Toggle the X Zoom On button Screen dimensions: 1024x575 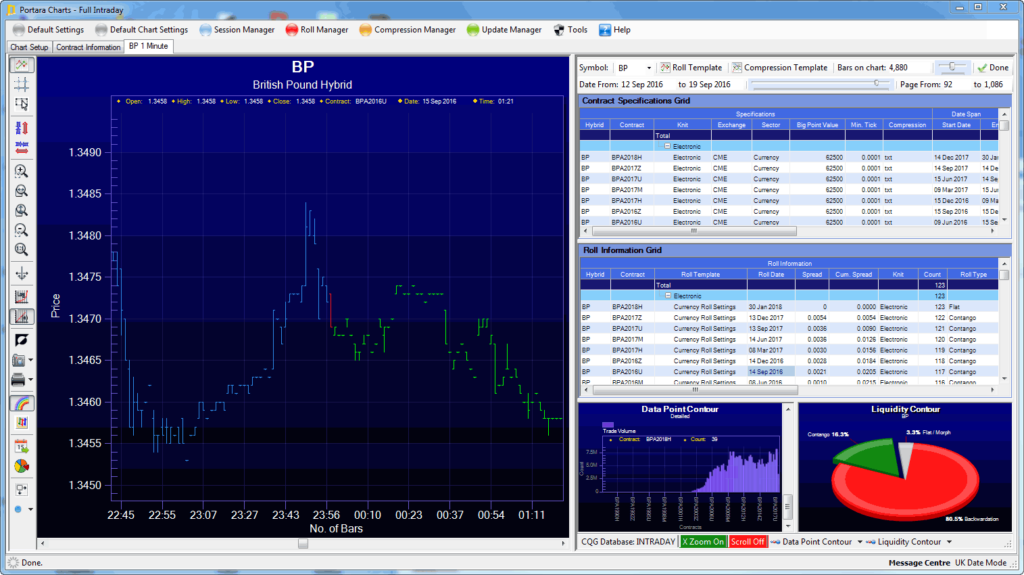703,542
